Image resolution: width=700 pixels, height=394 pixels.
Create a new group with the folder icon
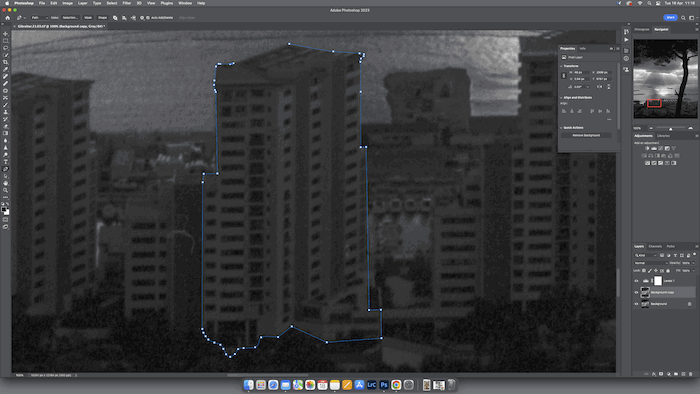pos(676,374)
